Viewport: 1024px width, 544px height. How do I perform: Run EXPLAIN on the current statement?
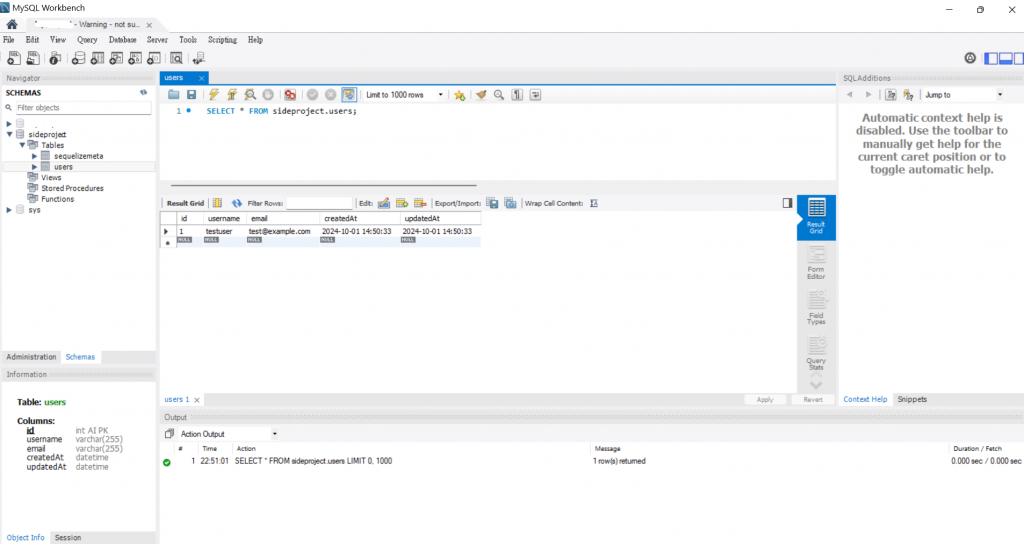(x=250, y=95)
